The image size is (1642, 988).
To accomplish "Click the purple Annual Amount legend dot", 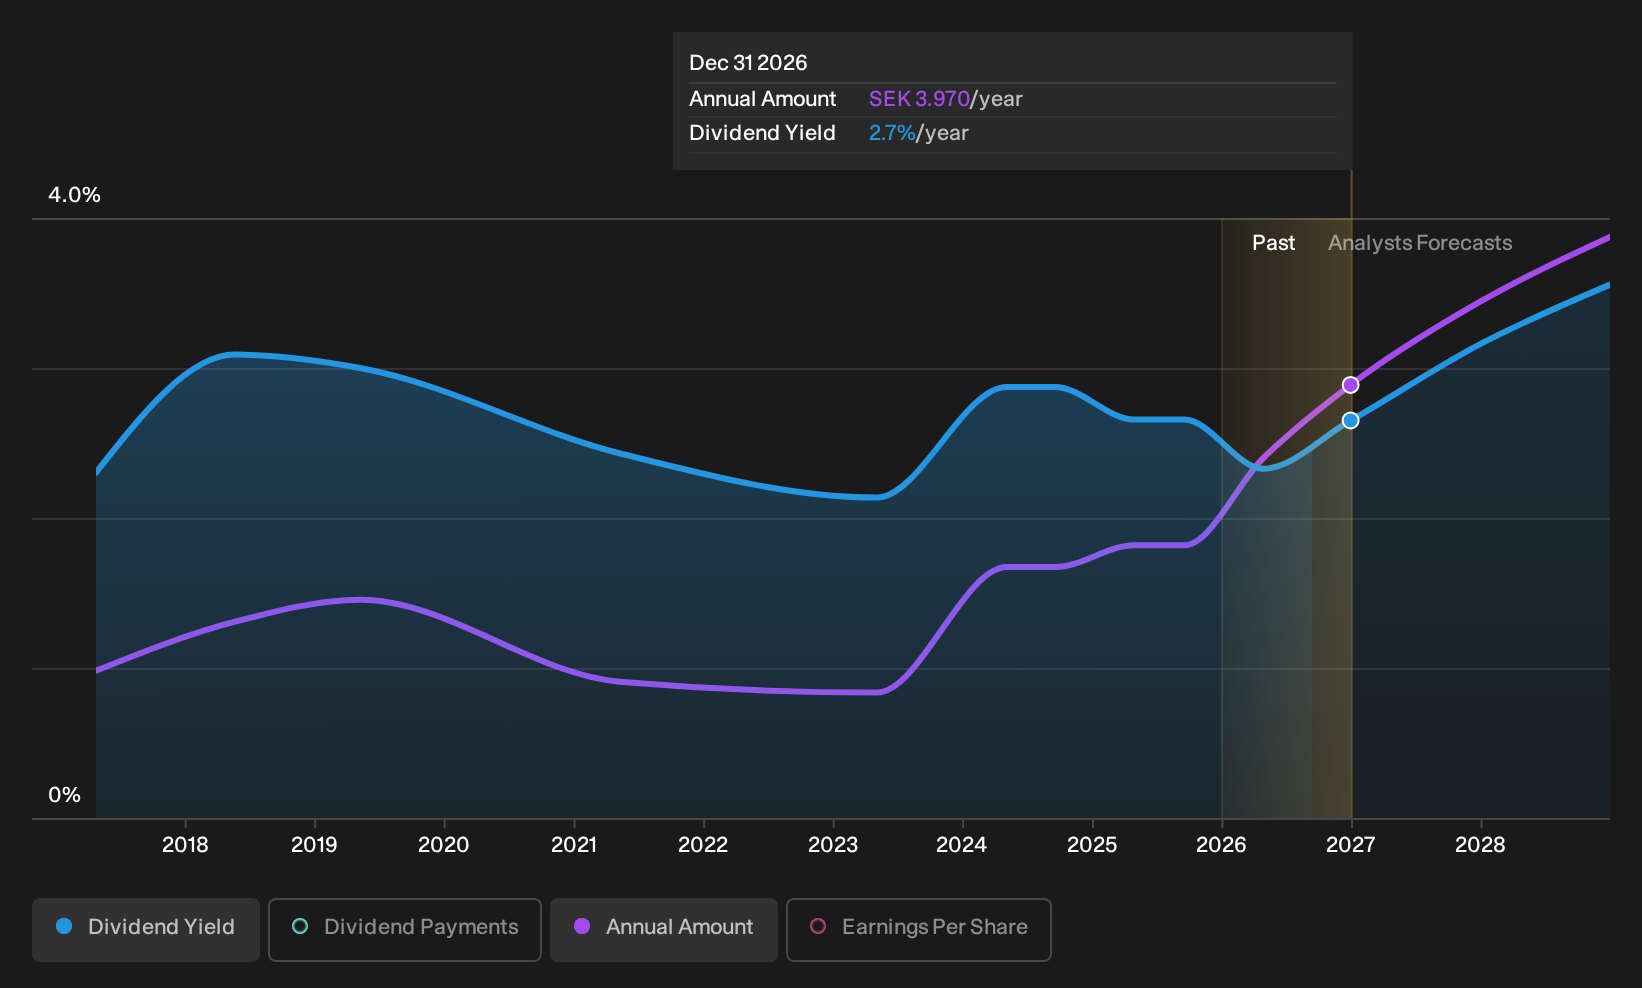I will click(582, 926).
